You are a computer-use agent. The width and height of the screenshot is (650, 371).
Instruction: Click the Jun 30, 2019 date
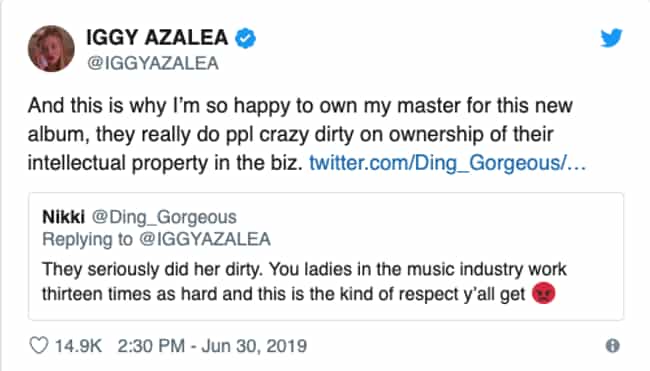[254, 346]
